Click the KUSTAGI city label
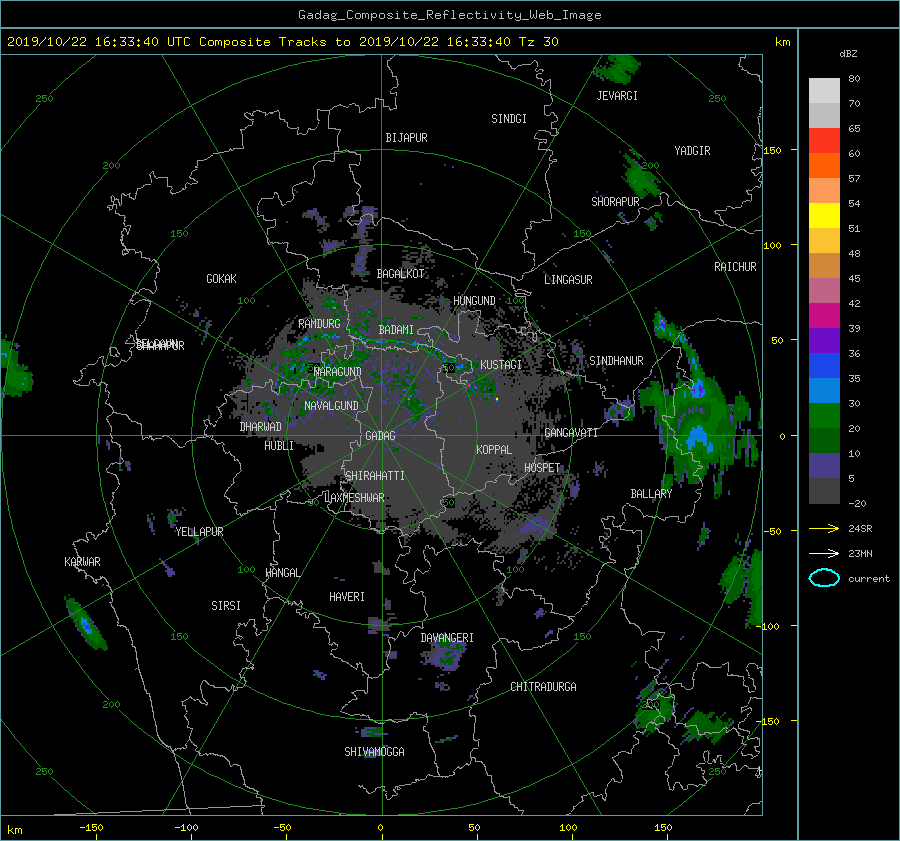Screen dimensions: 900x841 (501, 365)
